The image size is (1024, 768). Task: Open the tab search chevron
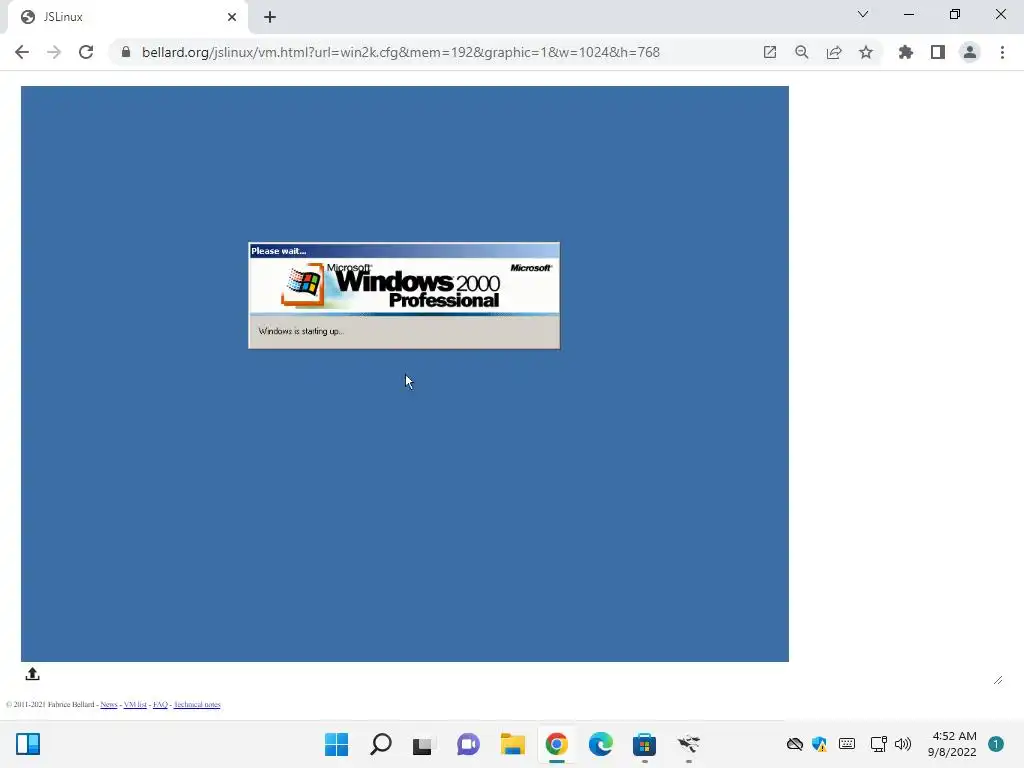point(863,14)
